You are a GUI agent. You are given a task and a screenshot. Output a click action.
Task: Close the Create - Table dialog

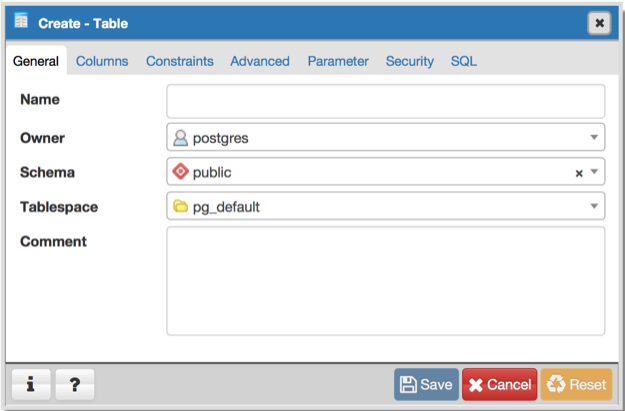(x=599, y=22)
